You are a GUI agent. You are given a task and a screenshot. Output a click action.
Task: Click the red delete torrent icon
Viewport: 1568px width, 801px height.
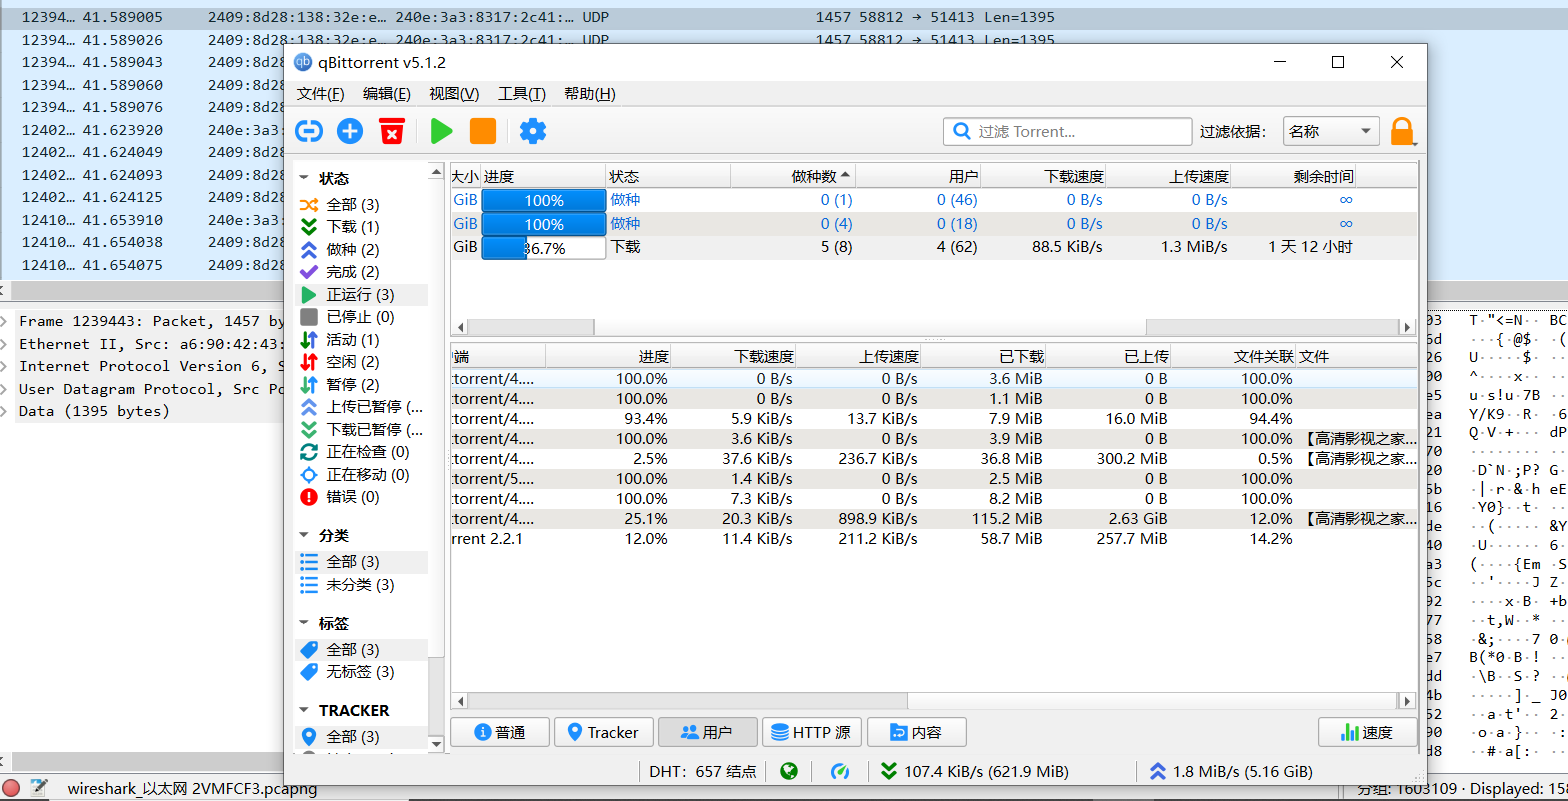[x=392, y=131]
